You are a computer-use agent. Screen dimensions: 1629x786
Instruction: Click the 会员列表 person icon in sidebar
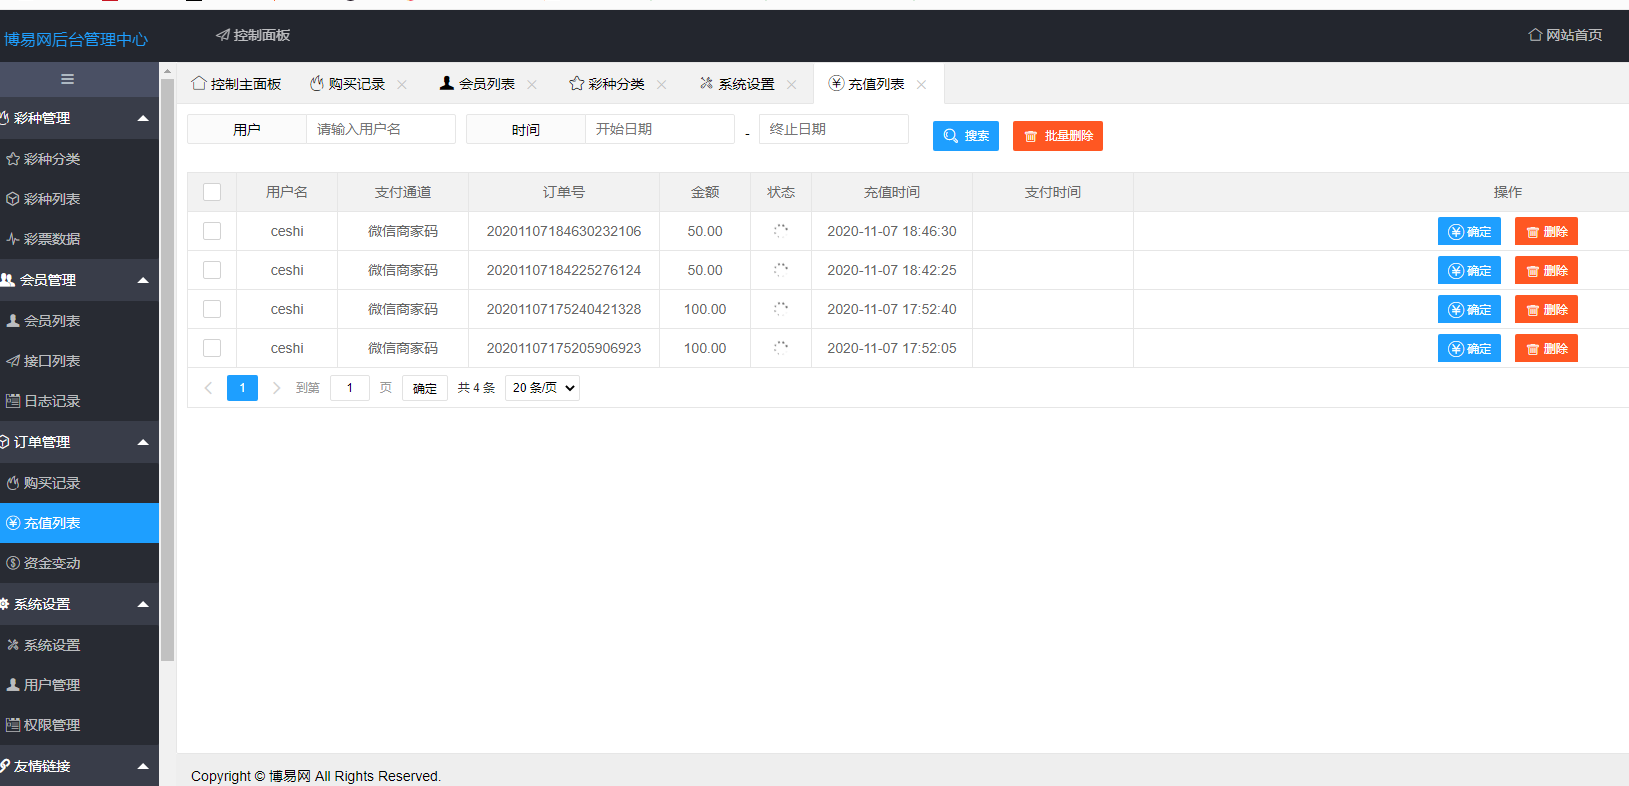(x=13, y=321)
